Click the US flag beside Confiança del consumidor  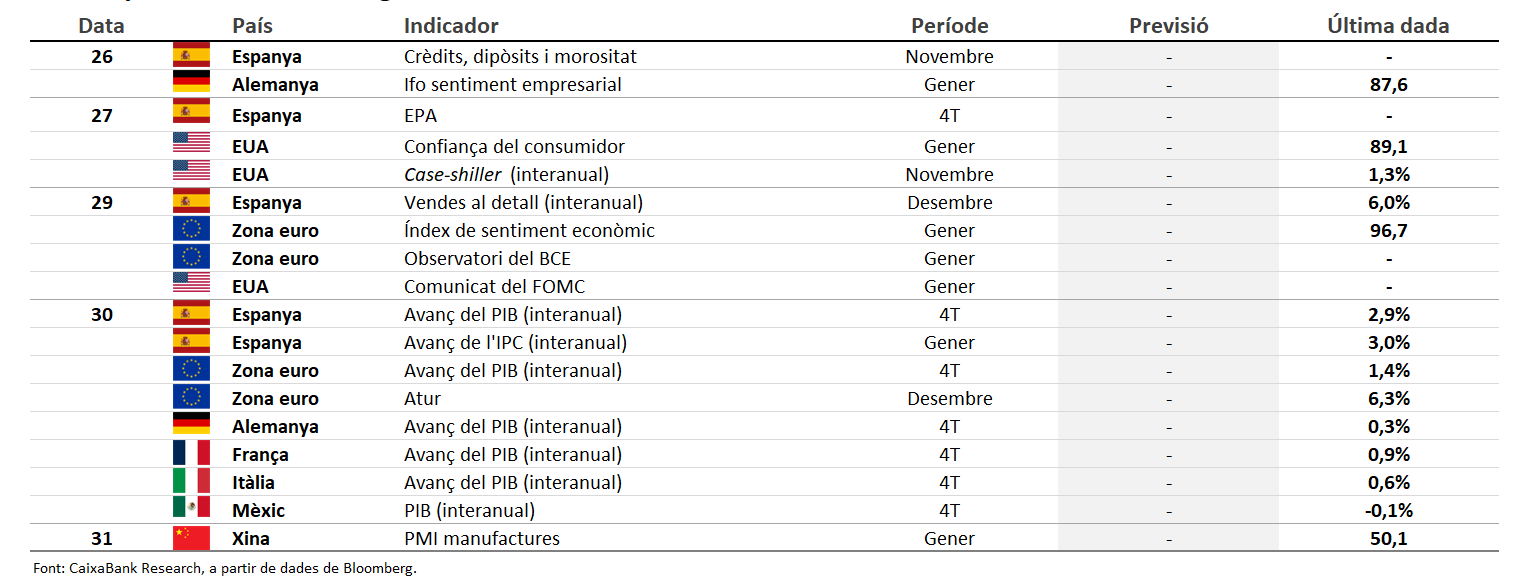pos(191,146)
